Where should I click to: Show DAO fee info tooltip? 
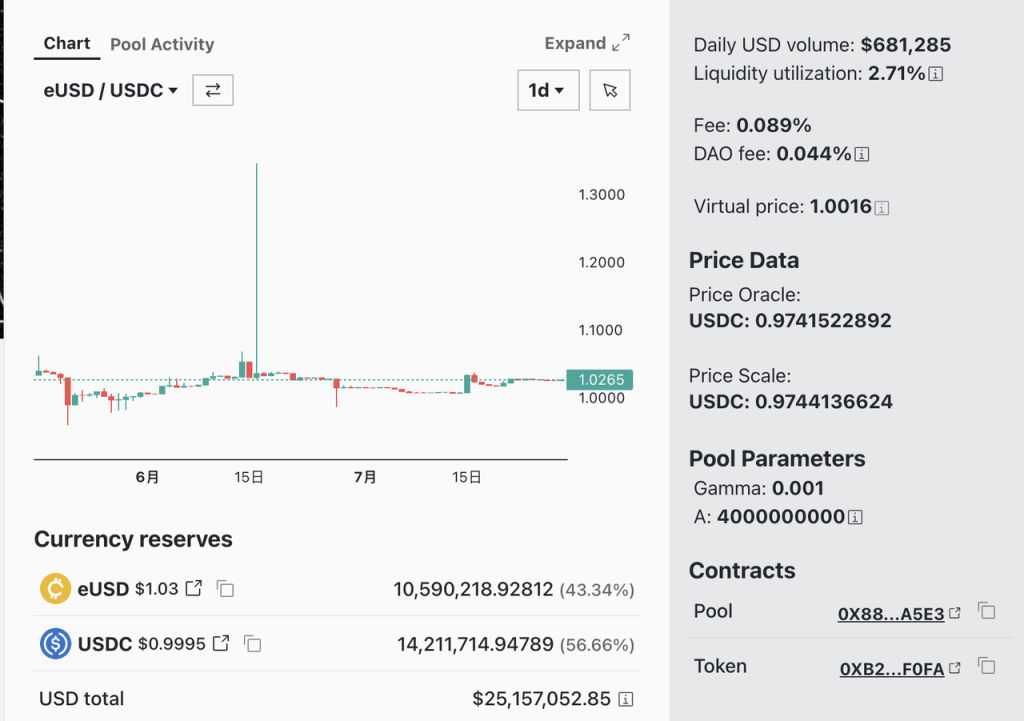point(862,155)
